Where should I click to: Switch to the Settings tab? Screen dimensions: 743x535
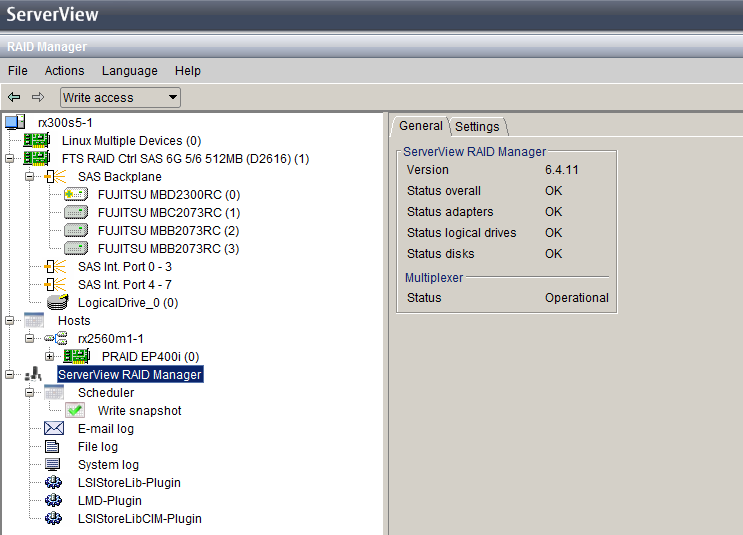[477, 127]
